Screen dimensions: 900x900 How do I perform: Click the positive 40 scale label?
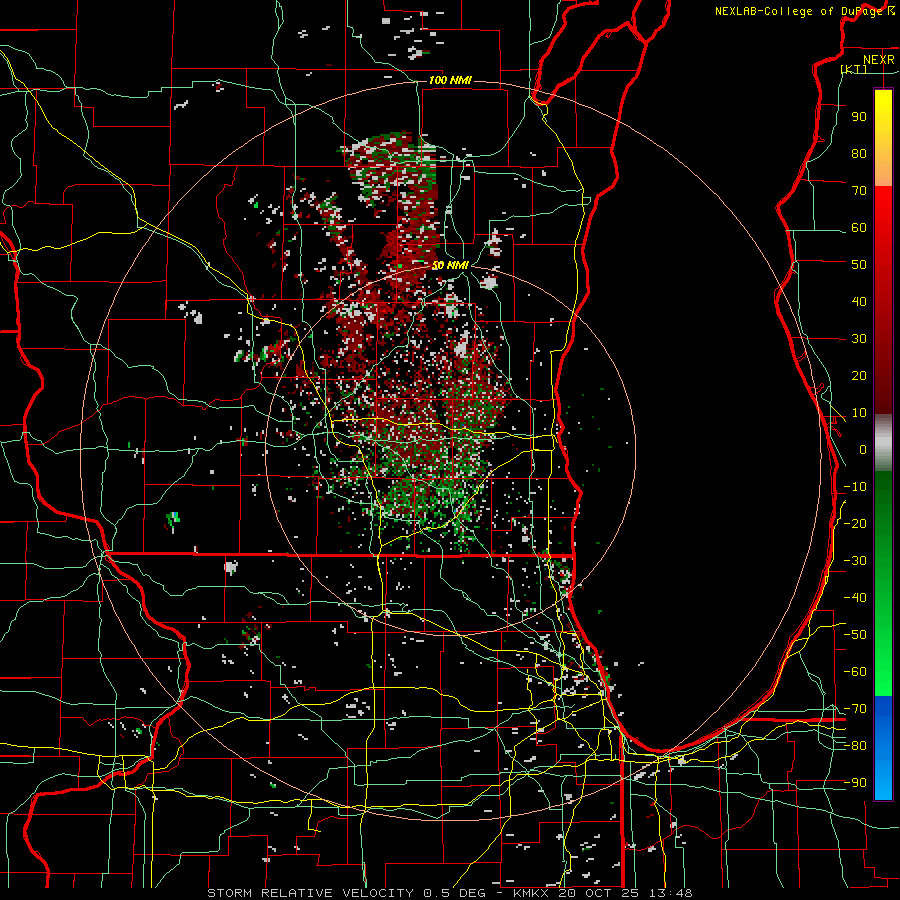pos(859,301)
